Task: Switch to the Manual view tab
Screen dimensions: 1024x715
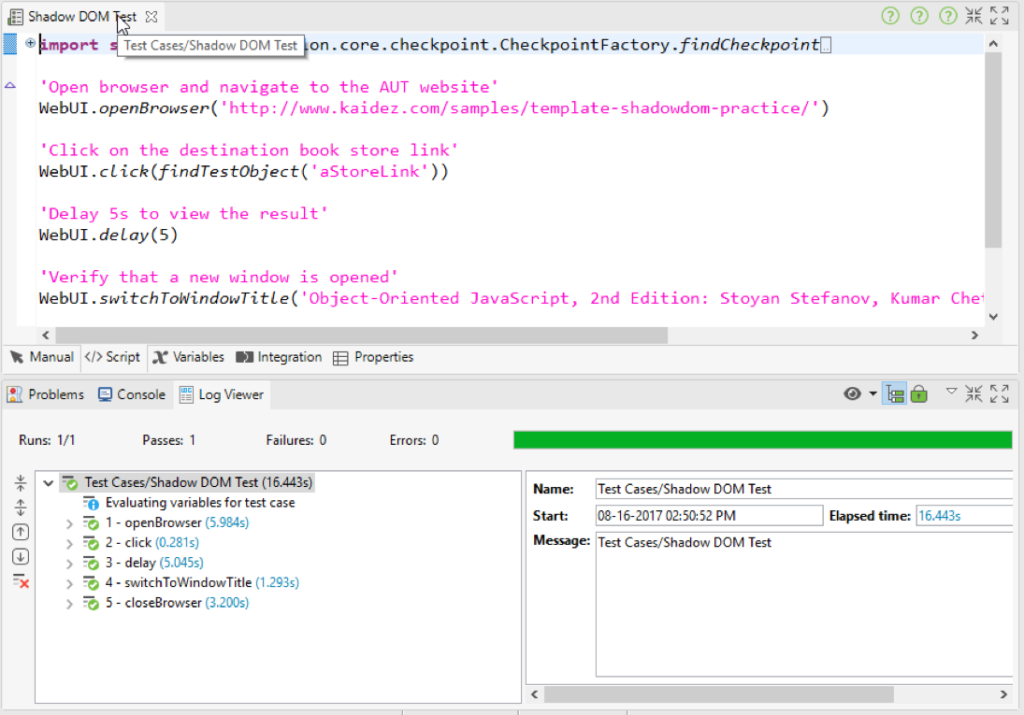Action: pos(42,357)
